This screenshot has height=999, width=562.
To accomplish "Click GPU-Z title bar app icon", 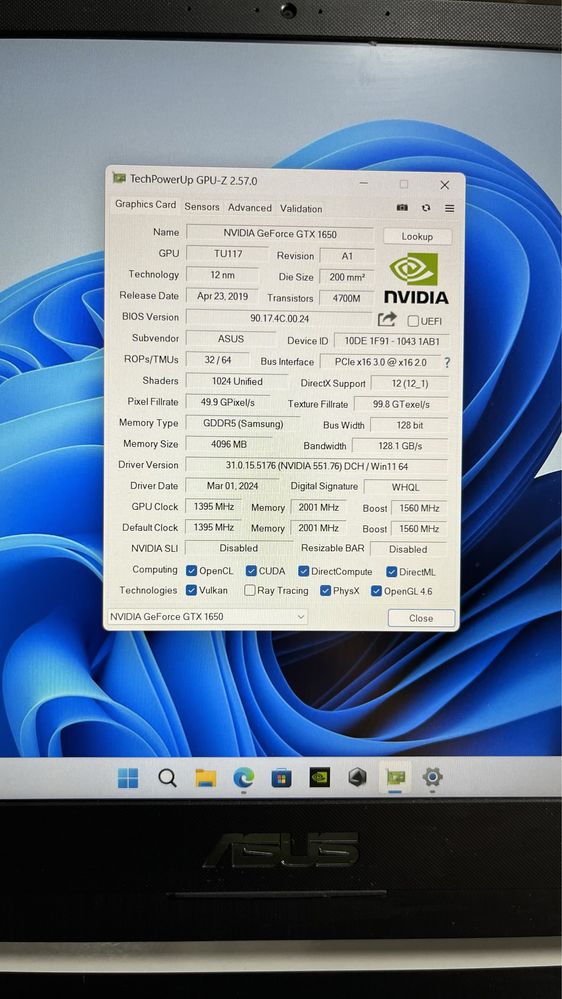I will [119, 178].
